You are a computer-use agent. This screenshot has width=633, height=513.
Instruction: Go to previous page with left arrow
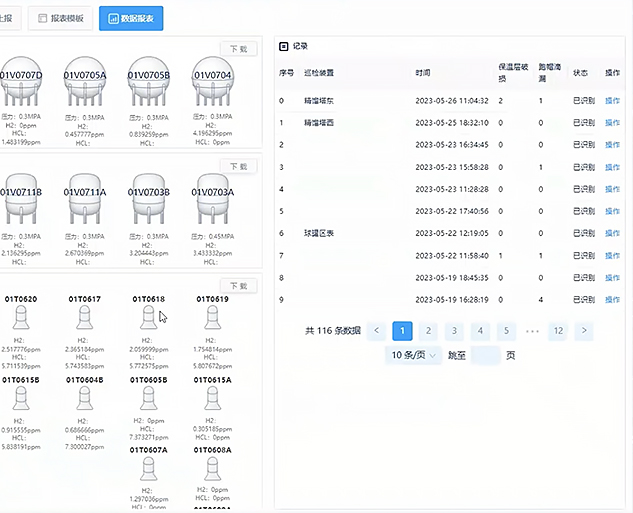[x=376, y=330]
